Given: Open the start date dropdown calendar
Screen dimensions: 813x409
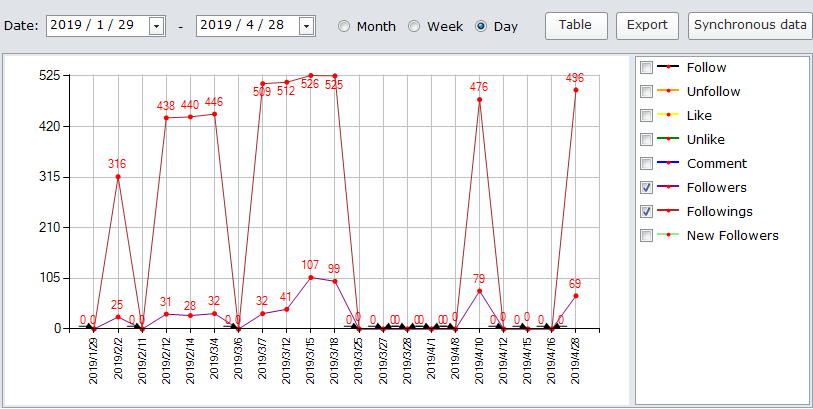Looking at the screenshot, I should [x=155, y=26].
